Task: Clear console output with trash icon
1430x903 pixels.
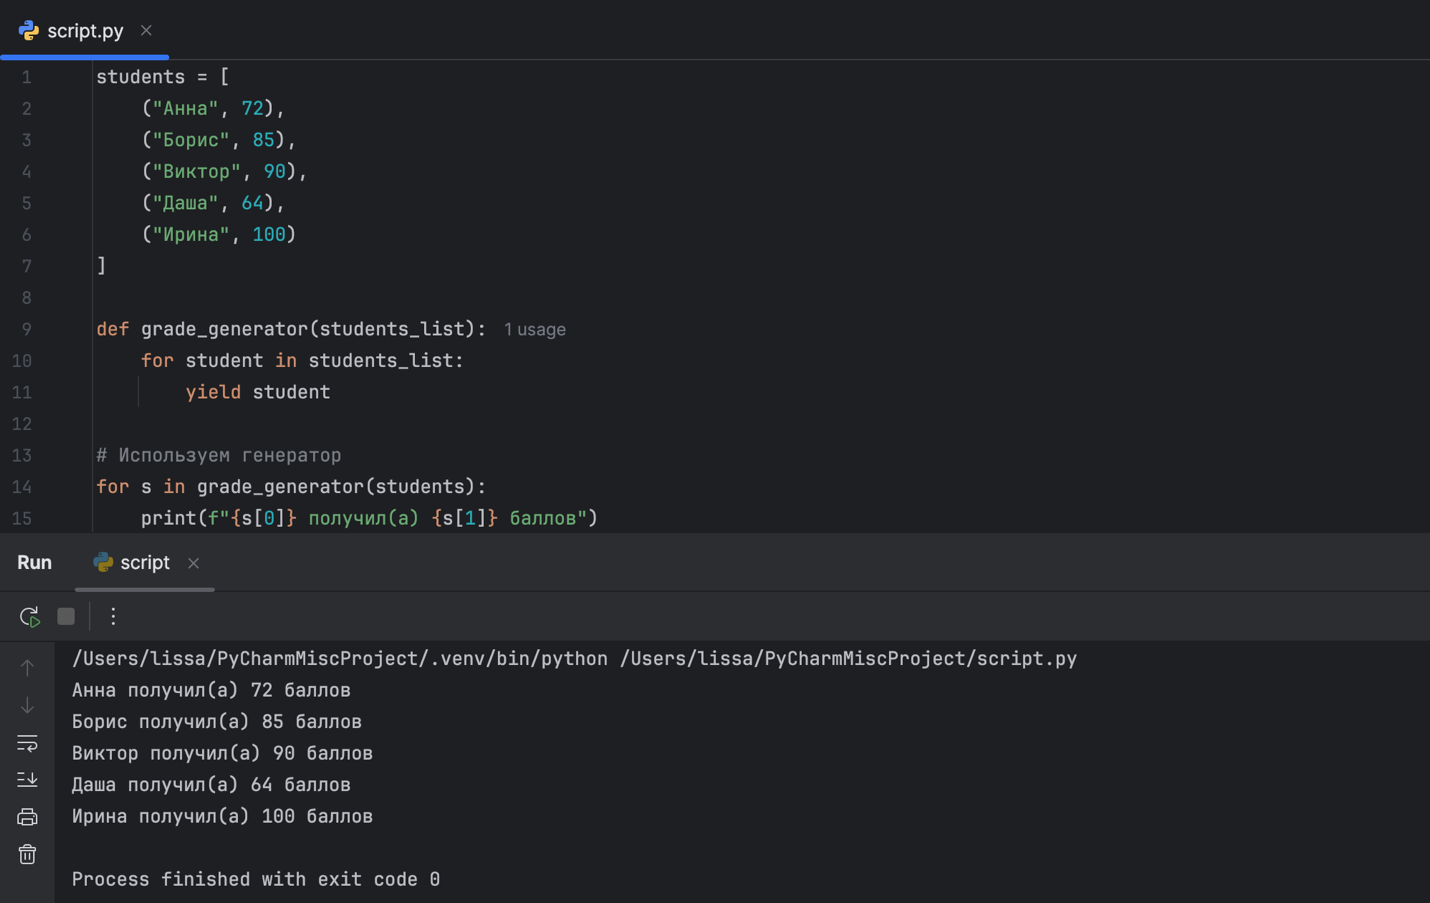Action: click(27, 854)
